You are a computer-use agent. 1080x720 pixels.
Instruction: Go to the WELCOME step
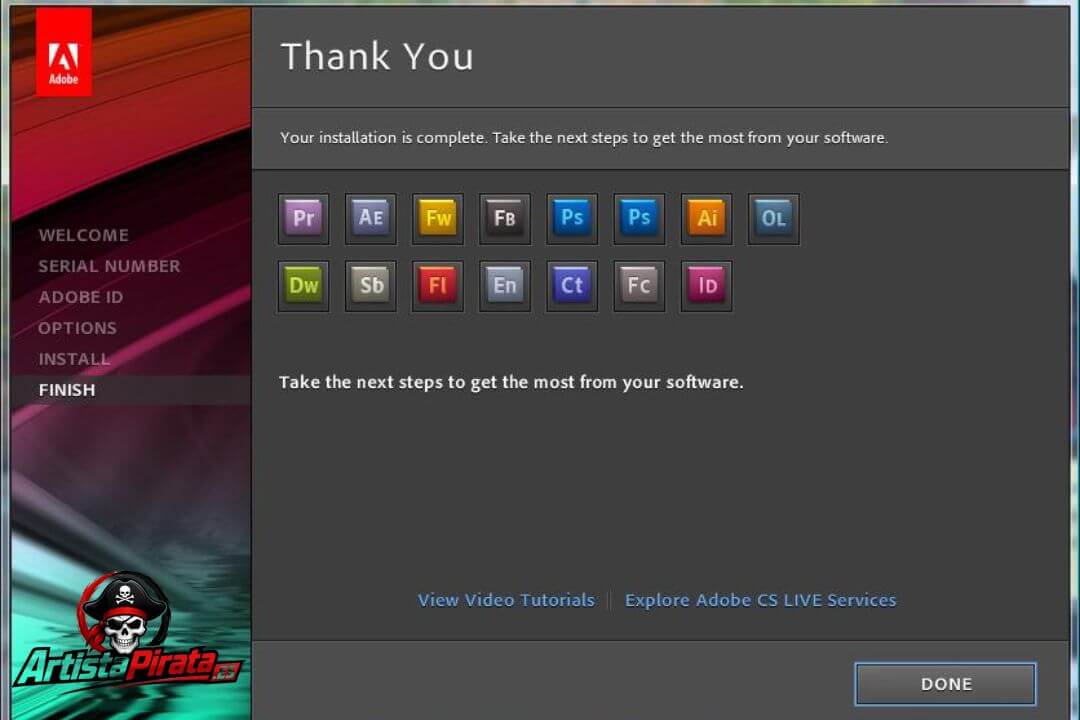[x=83, y=235]
